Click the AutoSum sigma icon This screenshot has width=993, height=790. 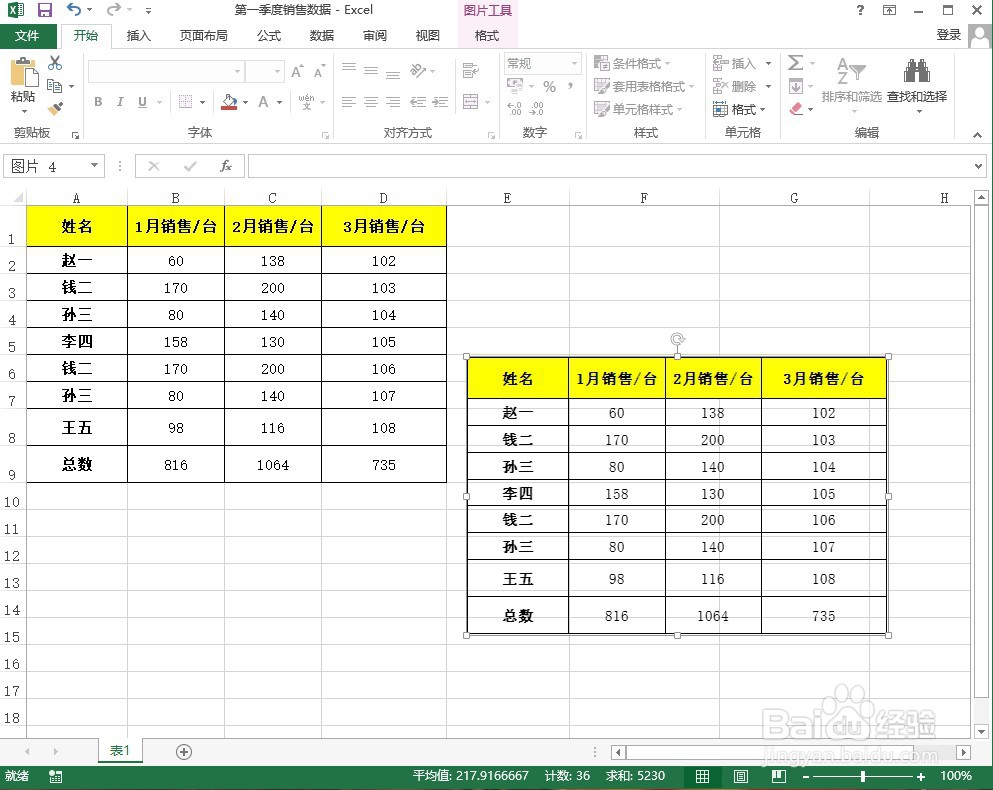[796, 62]
